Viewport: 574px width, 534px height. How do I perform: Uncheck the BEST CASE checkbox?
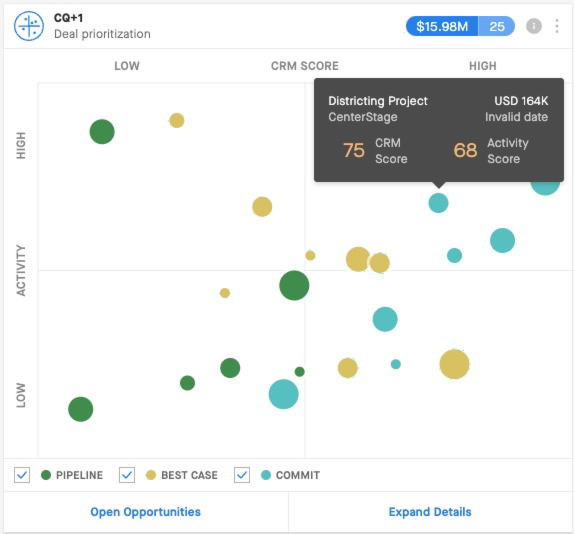127,475
